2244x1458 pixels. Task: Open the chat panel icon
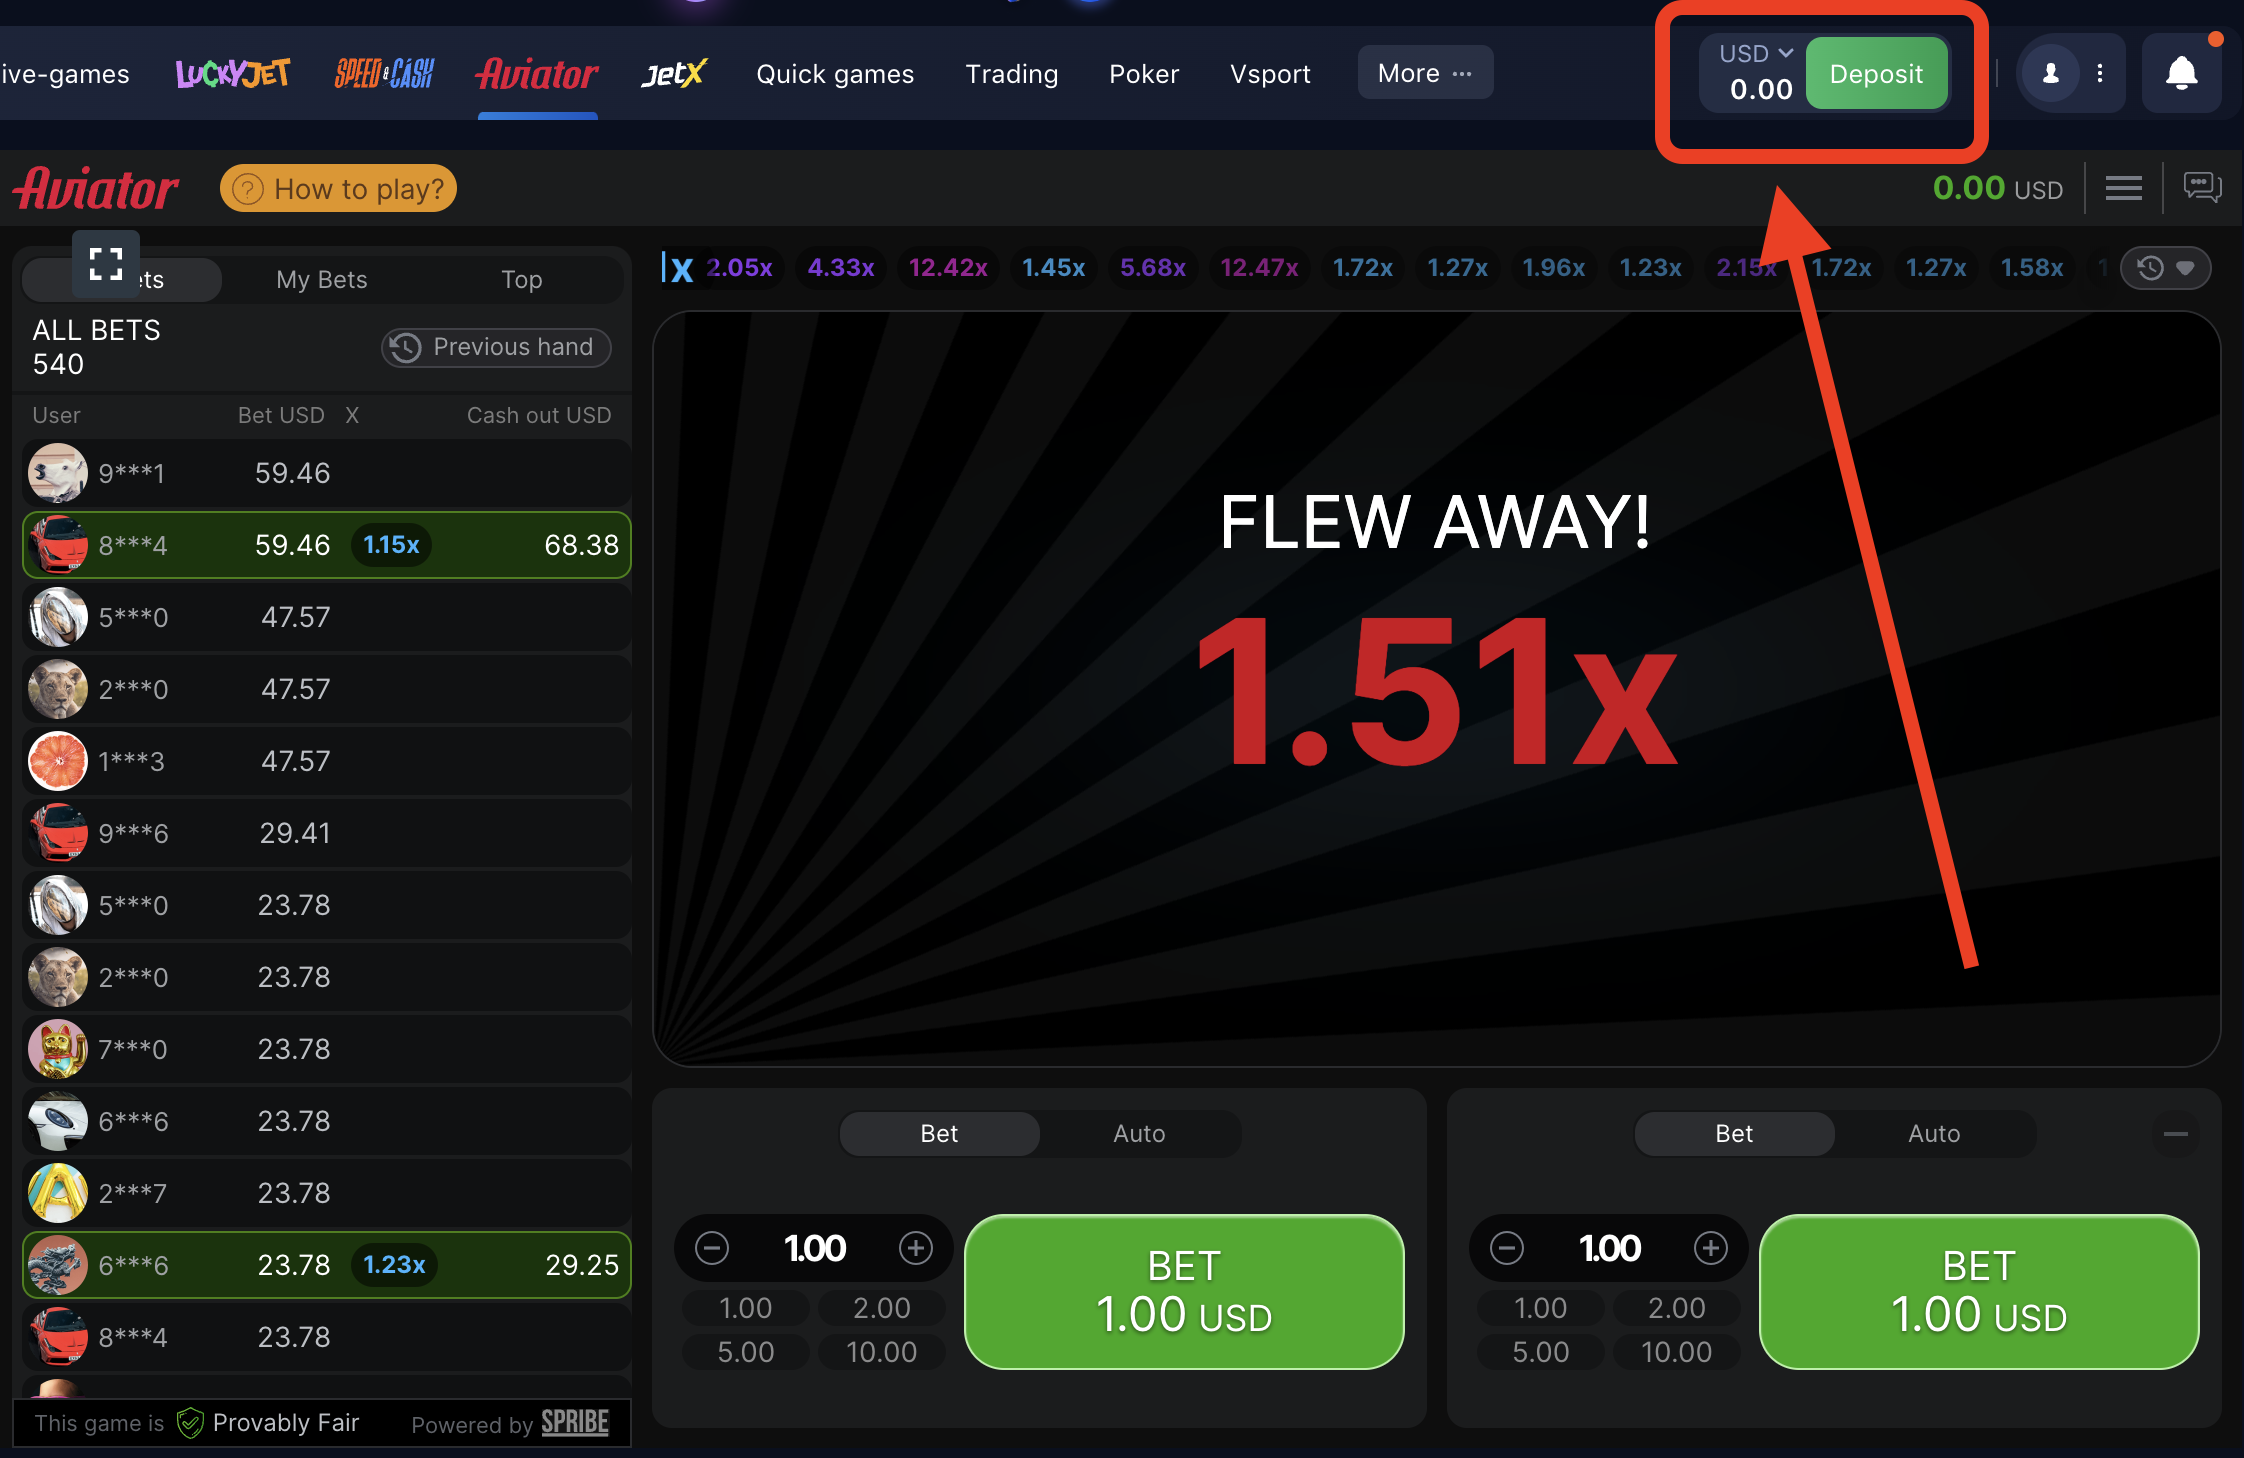coord(2201,188)
